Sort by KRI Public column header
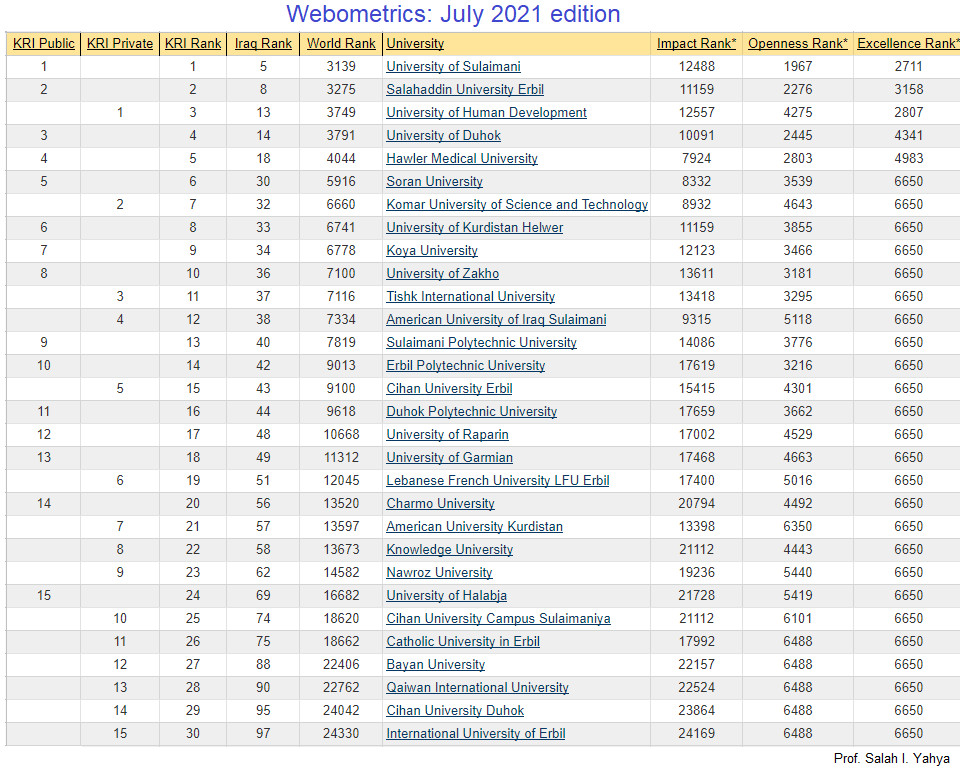The height and width of the screenshot is (772, 960). coord(43,43)
